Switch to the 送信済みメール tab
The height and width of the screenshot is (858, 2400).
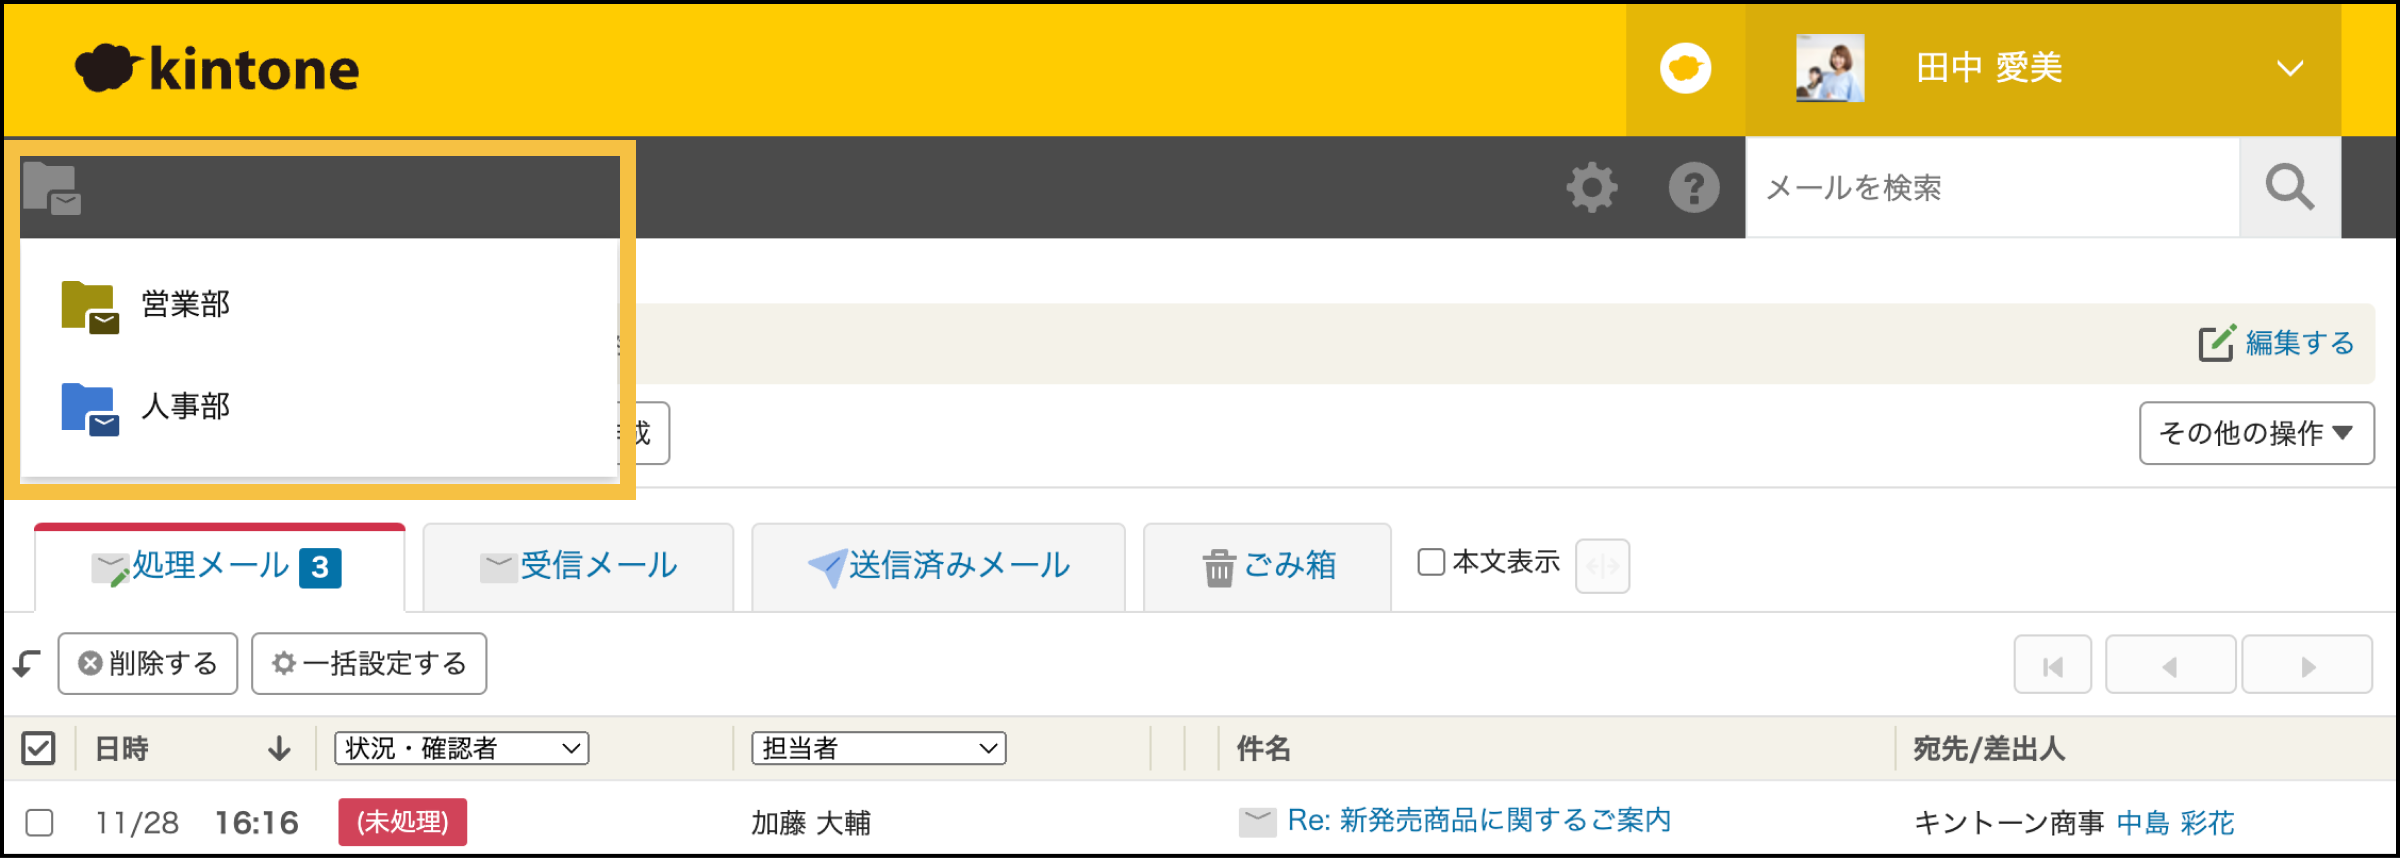pyautogui.click(x=938, y=566)
